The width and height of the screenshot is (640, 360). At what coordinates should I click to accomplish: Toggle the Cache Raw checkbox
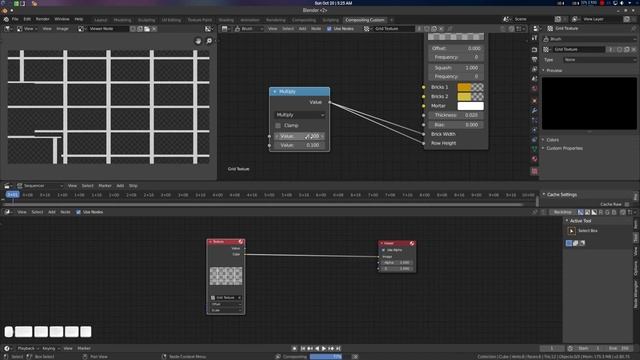click(627, 204)
